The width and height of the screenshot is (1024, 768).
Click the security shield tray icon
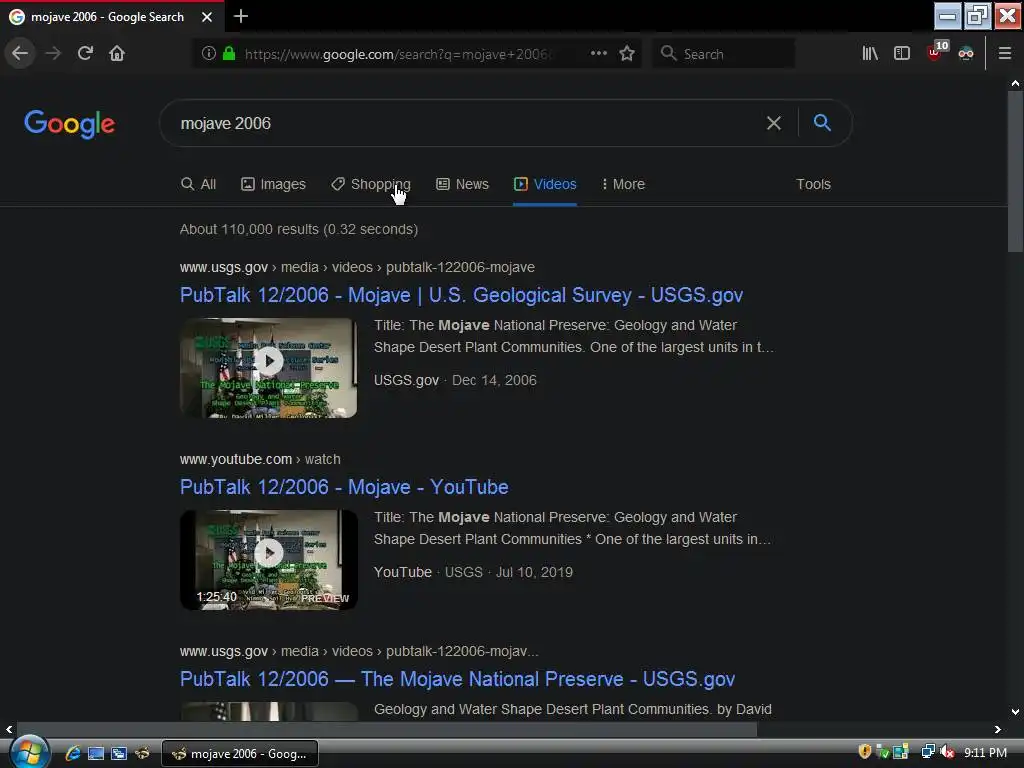[865, 752]
